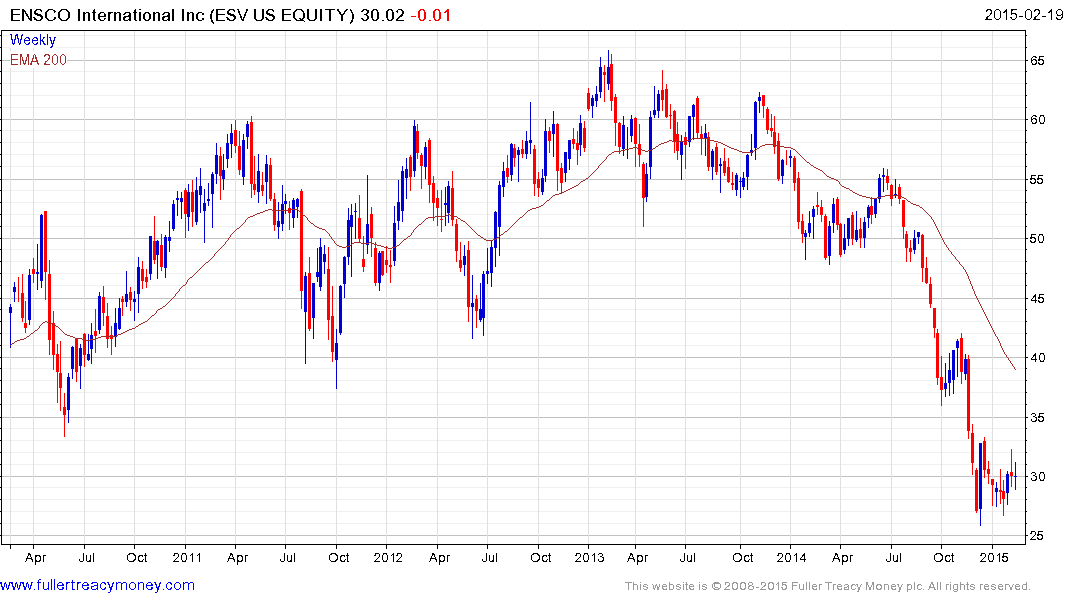
Task: Click the Weekly timeframe label
Action: (x=32, y=40)
